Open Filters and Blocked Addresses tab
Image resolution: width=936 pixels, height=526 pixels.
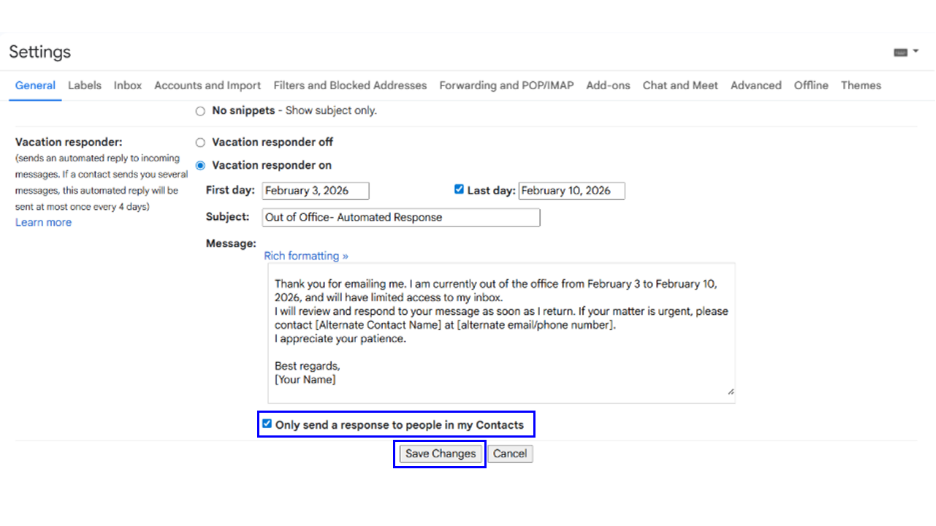[350, 86]
